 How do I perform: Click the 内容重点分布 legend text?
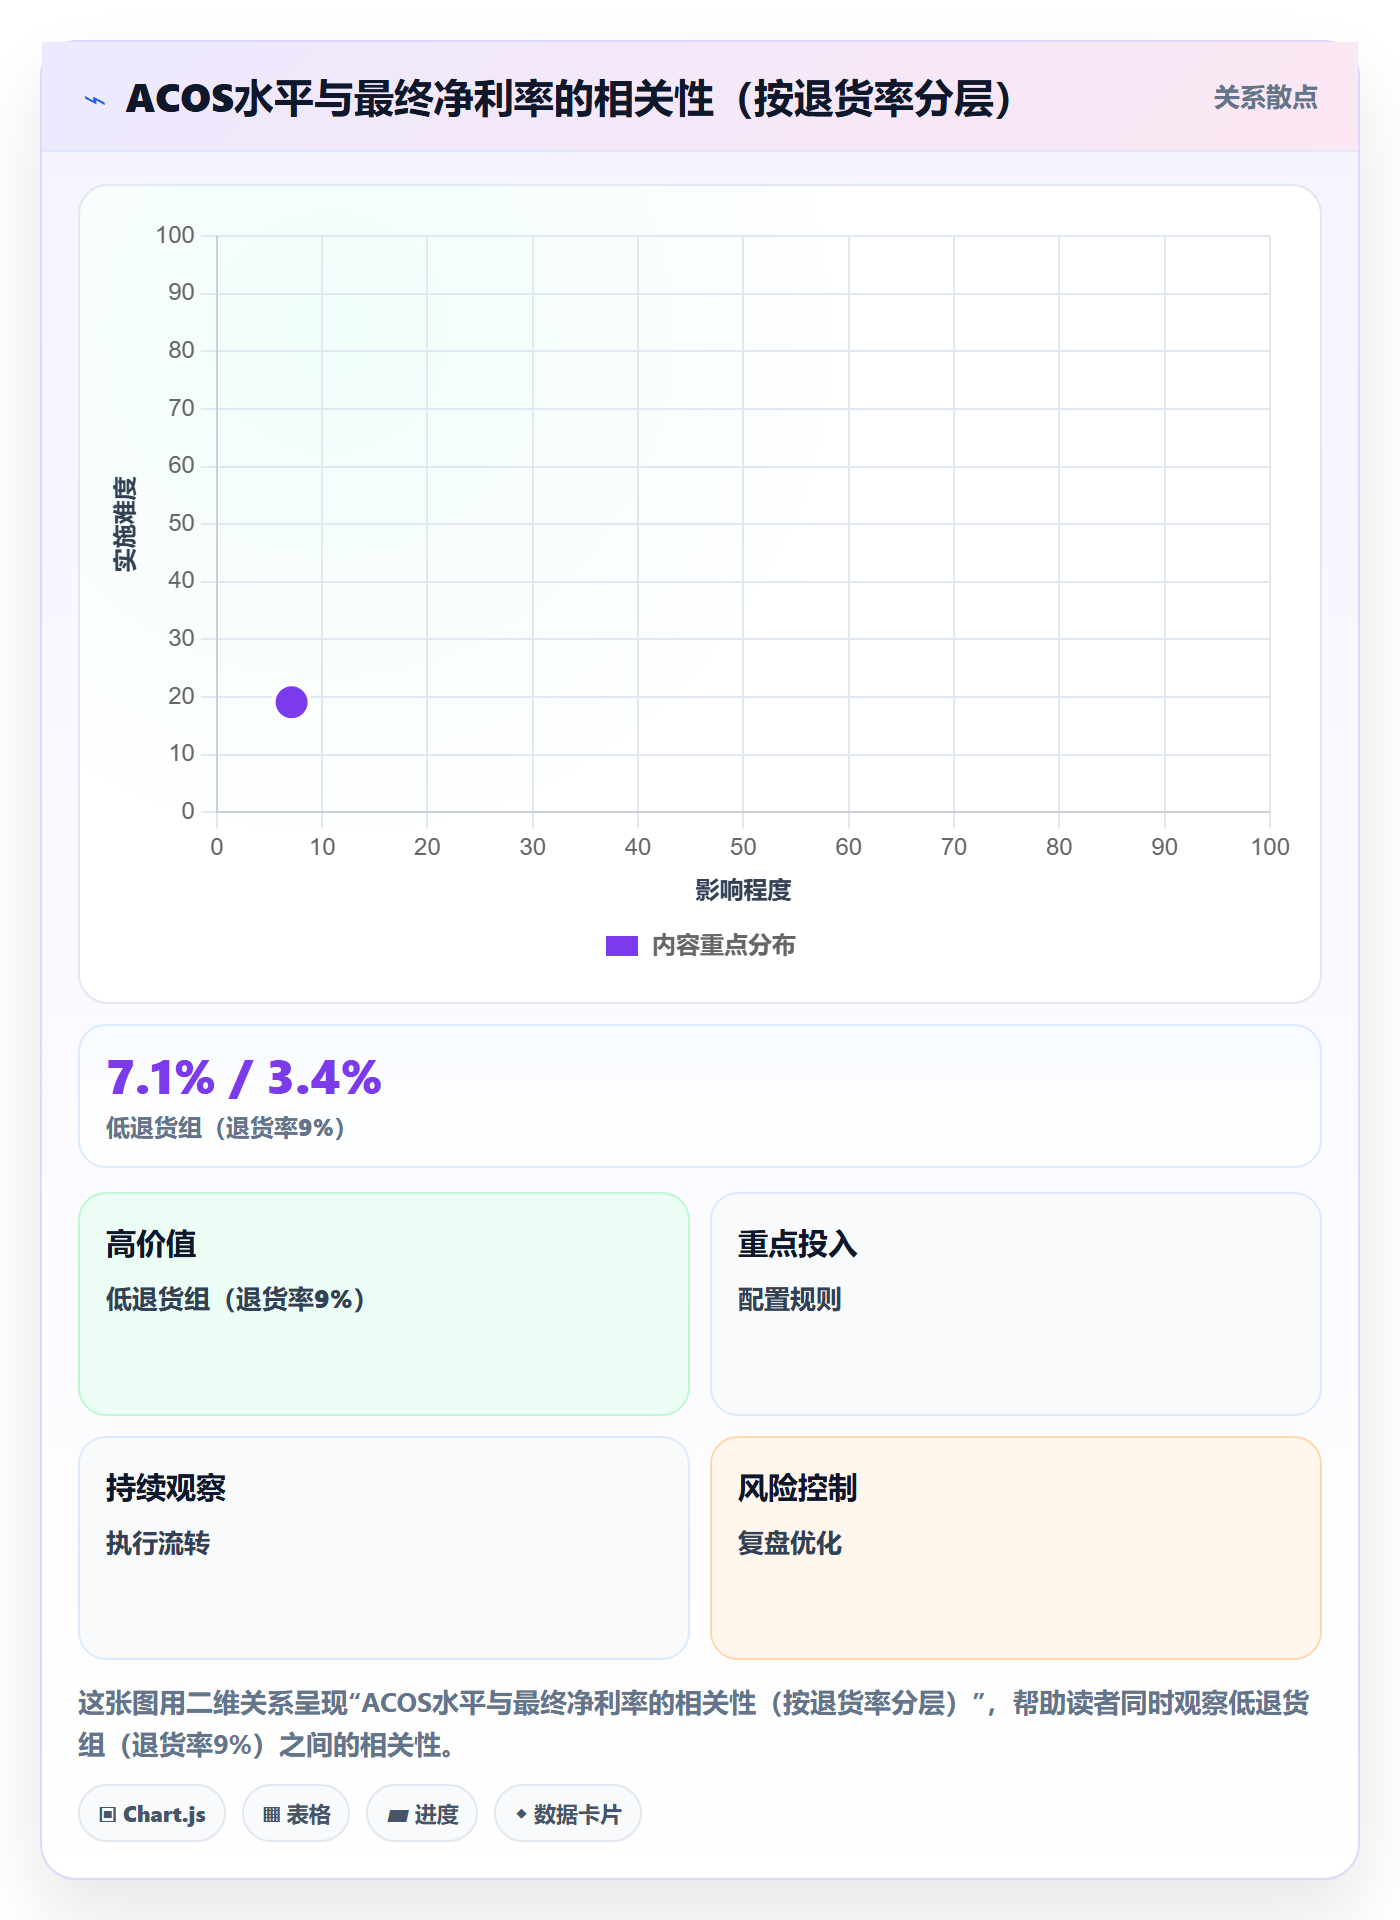tap(724, 946)
